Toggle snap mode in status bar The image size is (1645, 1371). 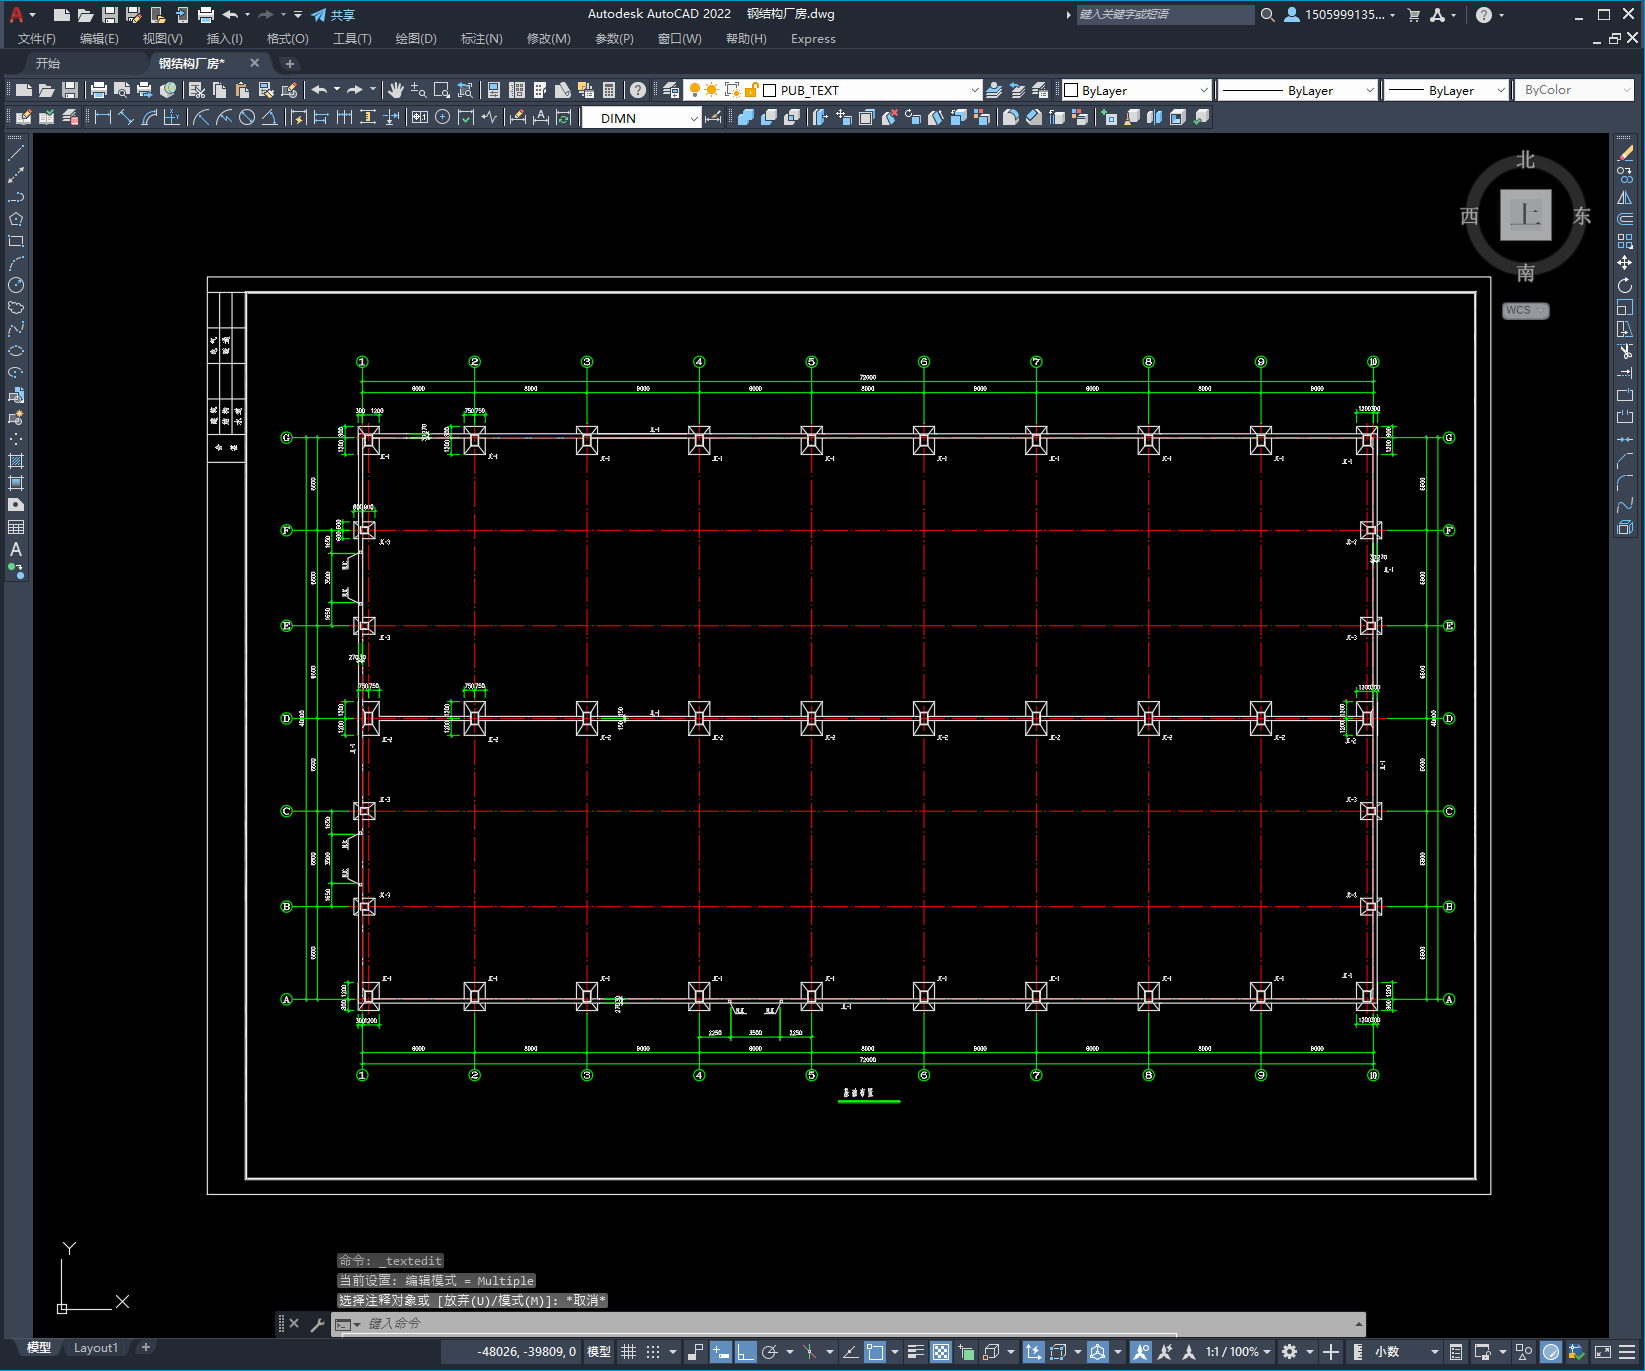[x=653, y=1352]
